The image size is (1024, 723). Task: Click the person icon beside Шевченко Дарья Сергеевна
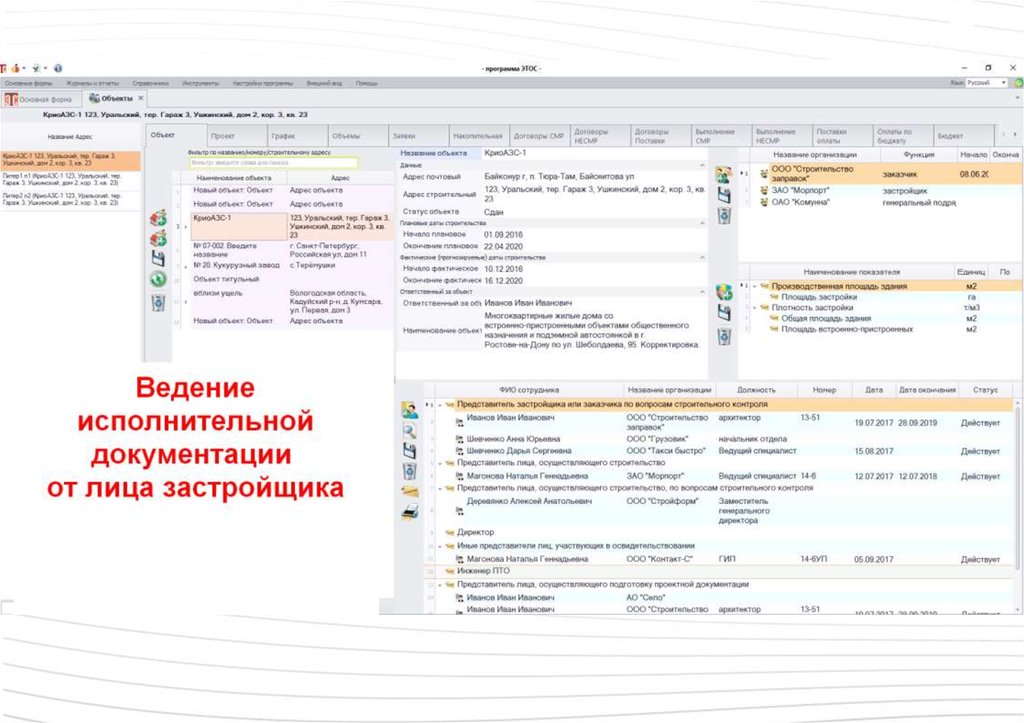coord(460,451)
